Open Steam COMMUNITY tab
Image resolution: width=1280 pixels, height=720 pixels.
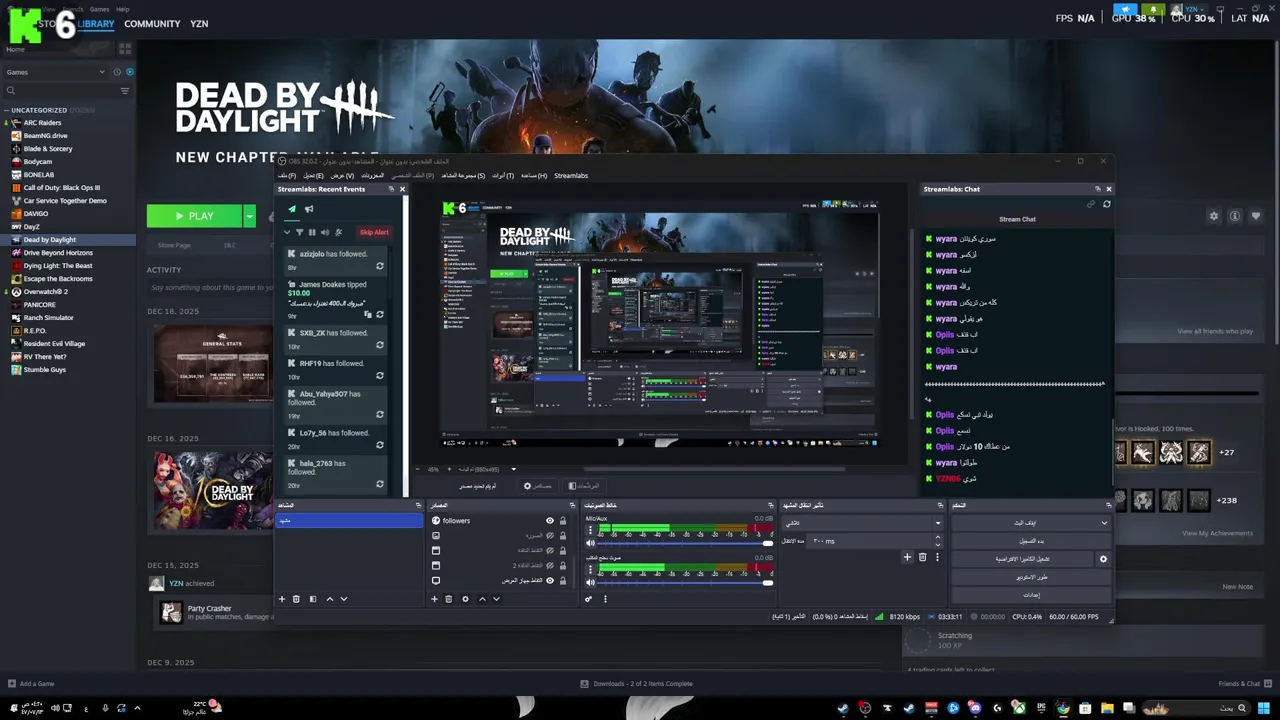[x=152, y=24]
